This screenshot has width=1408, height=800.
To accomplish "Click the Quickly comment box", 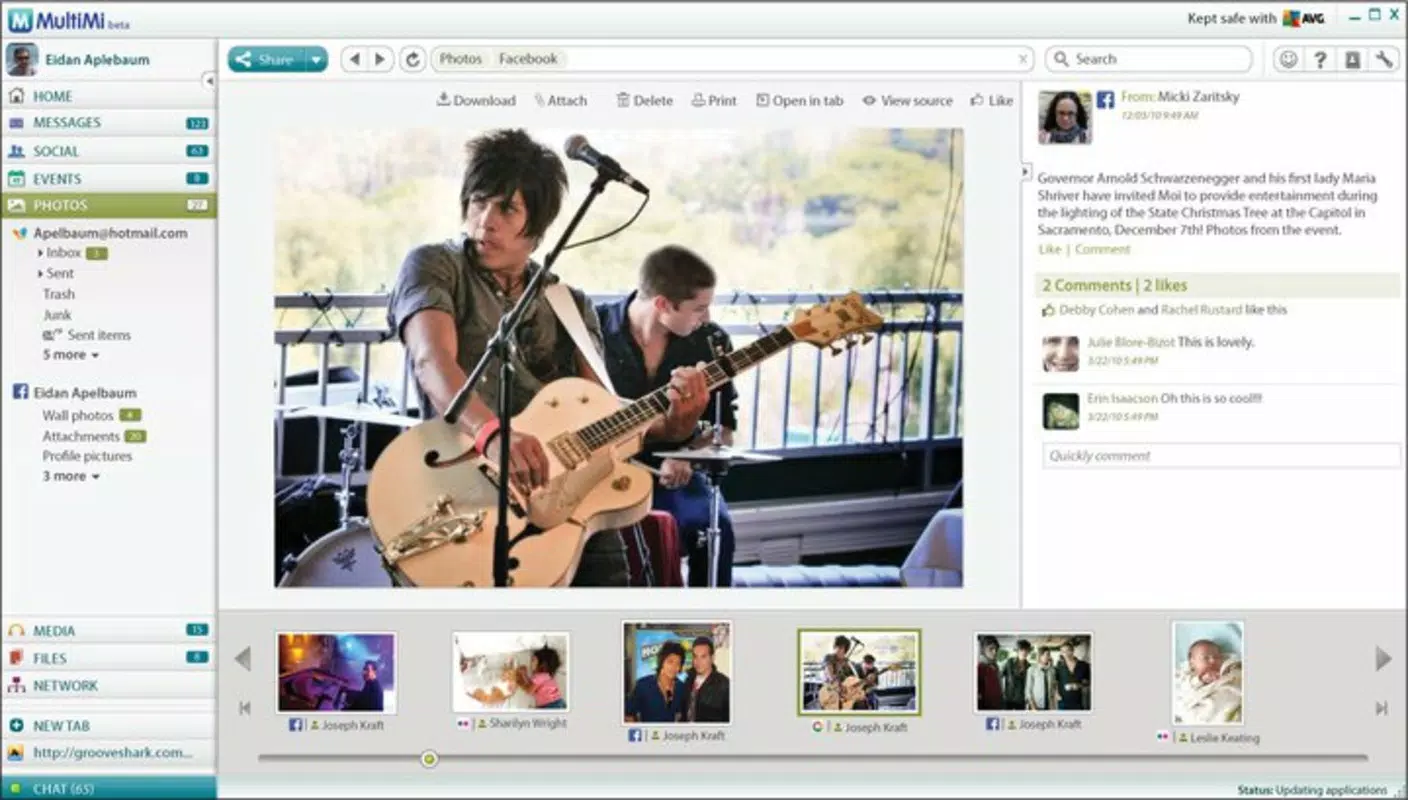I will click(x=1221, y=456).
